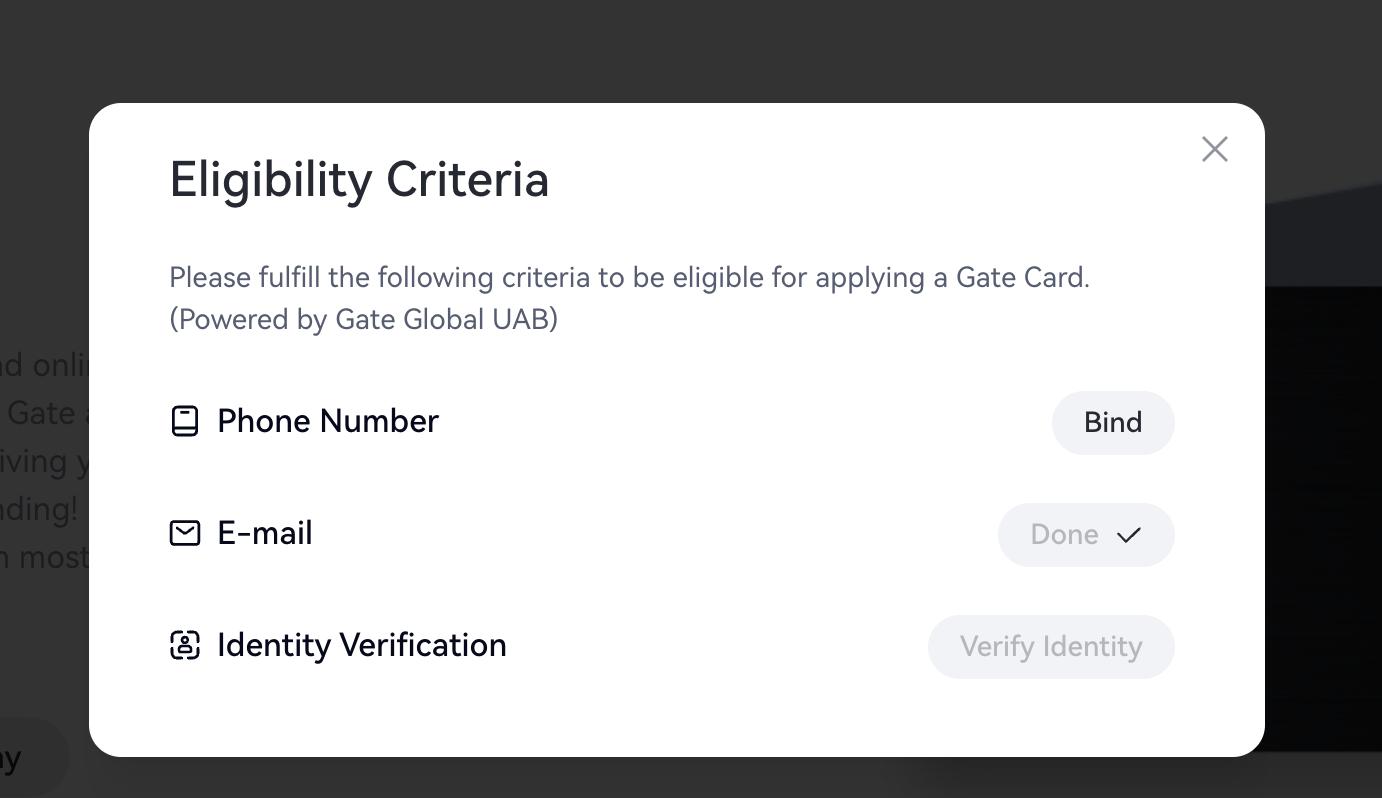Select the Identity Verification row label
The width and height of the screenshot is (1382, 798).
361,645
